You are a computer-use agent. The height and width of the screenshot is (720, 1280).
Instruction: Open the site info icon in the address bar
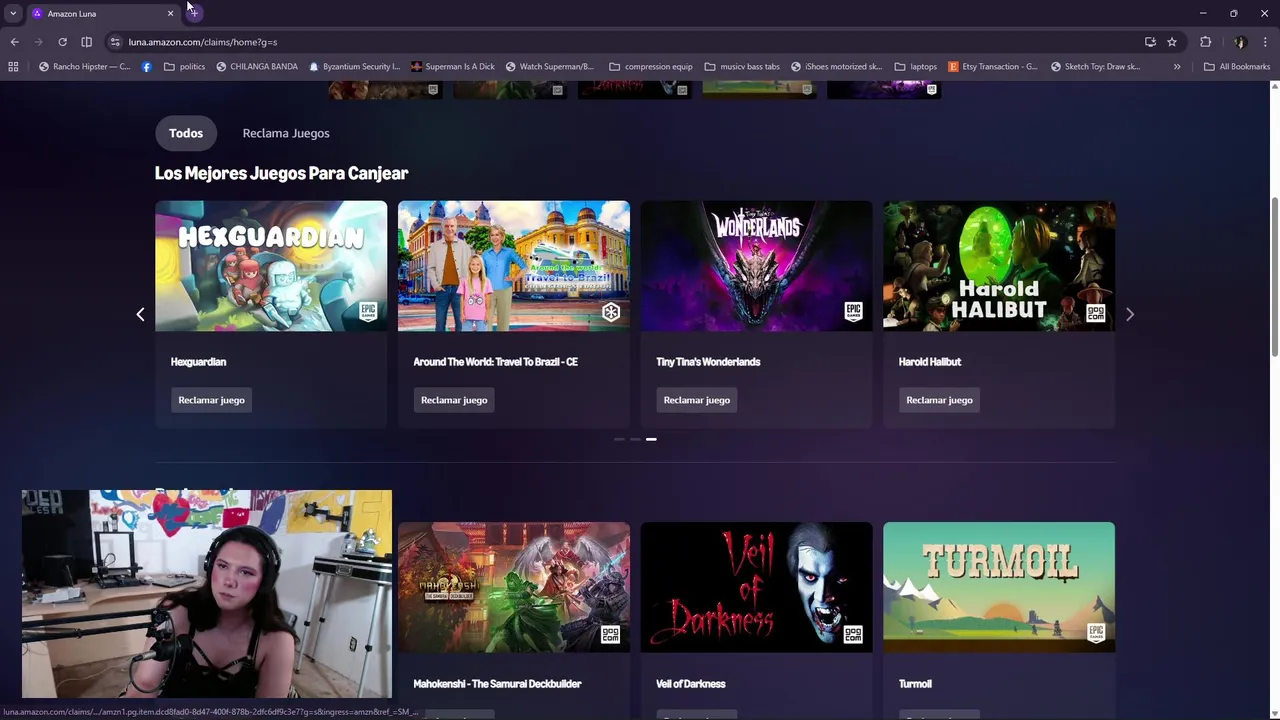tap(115, 42)
